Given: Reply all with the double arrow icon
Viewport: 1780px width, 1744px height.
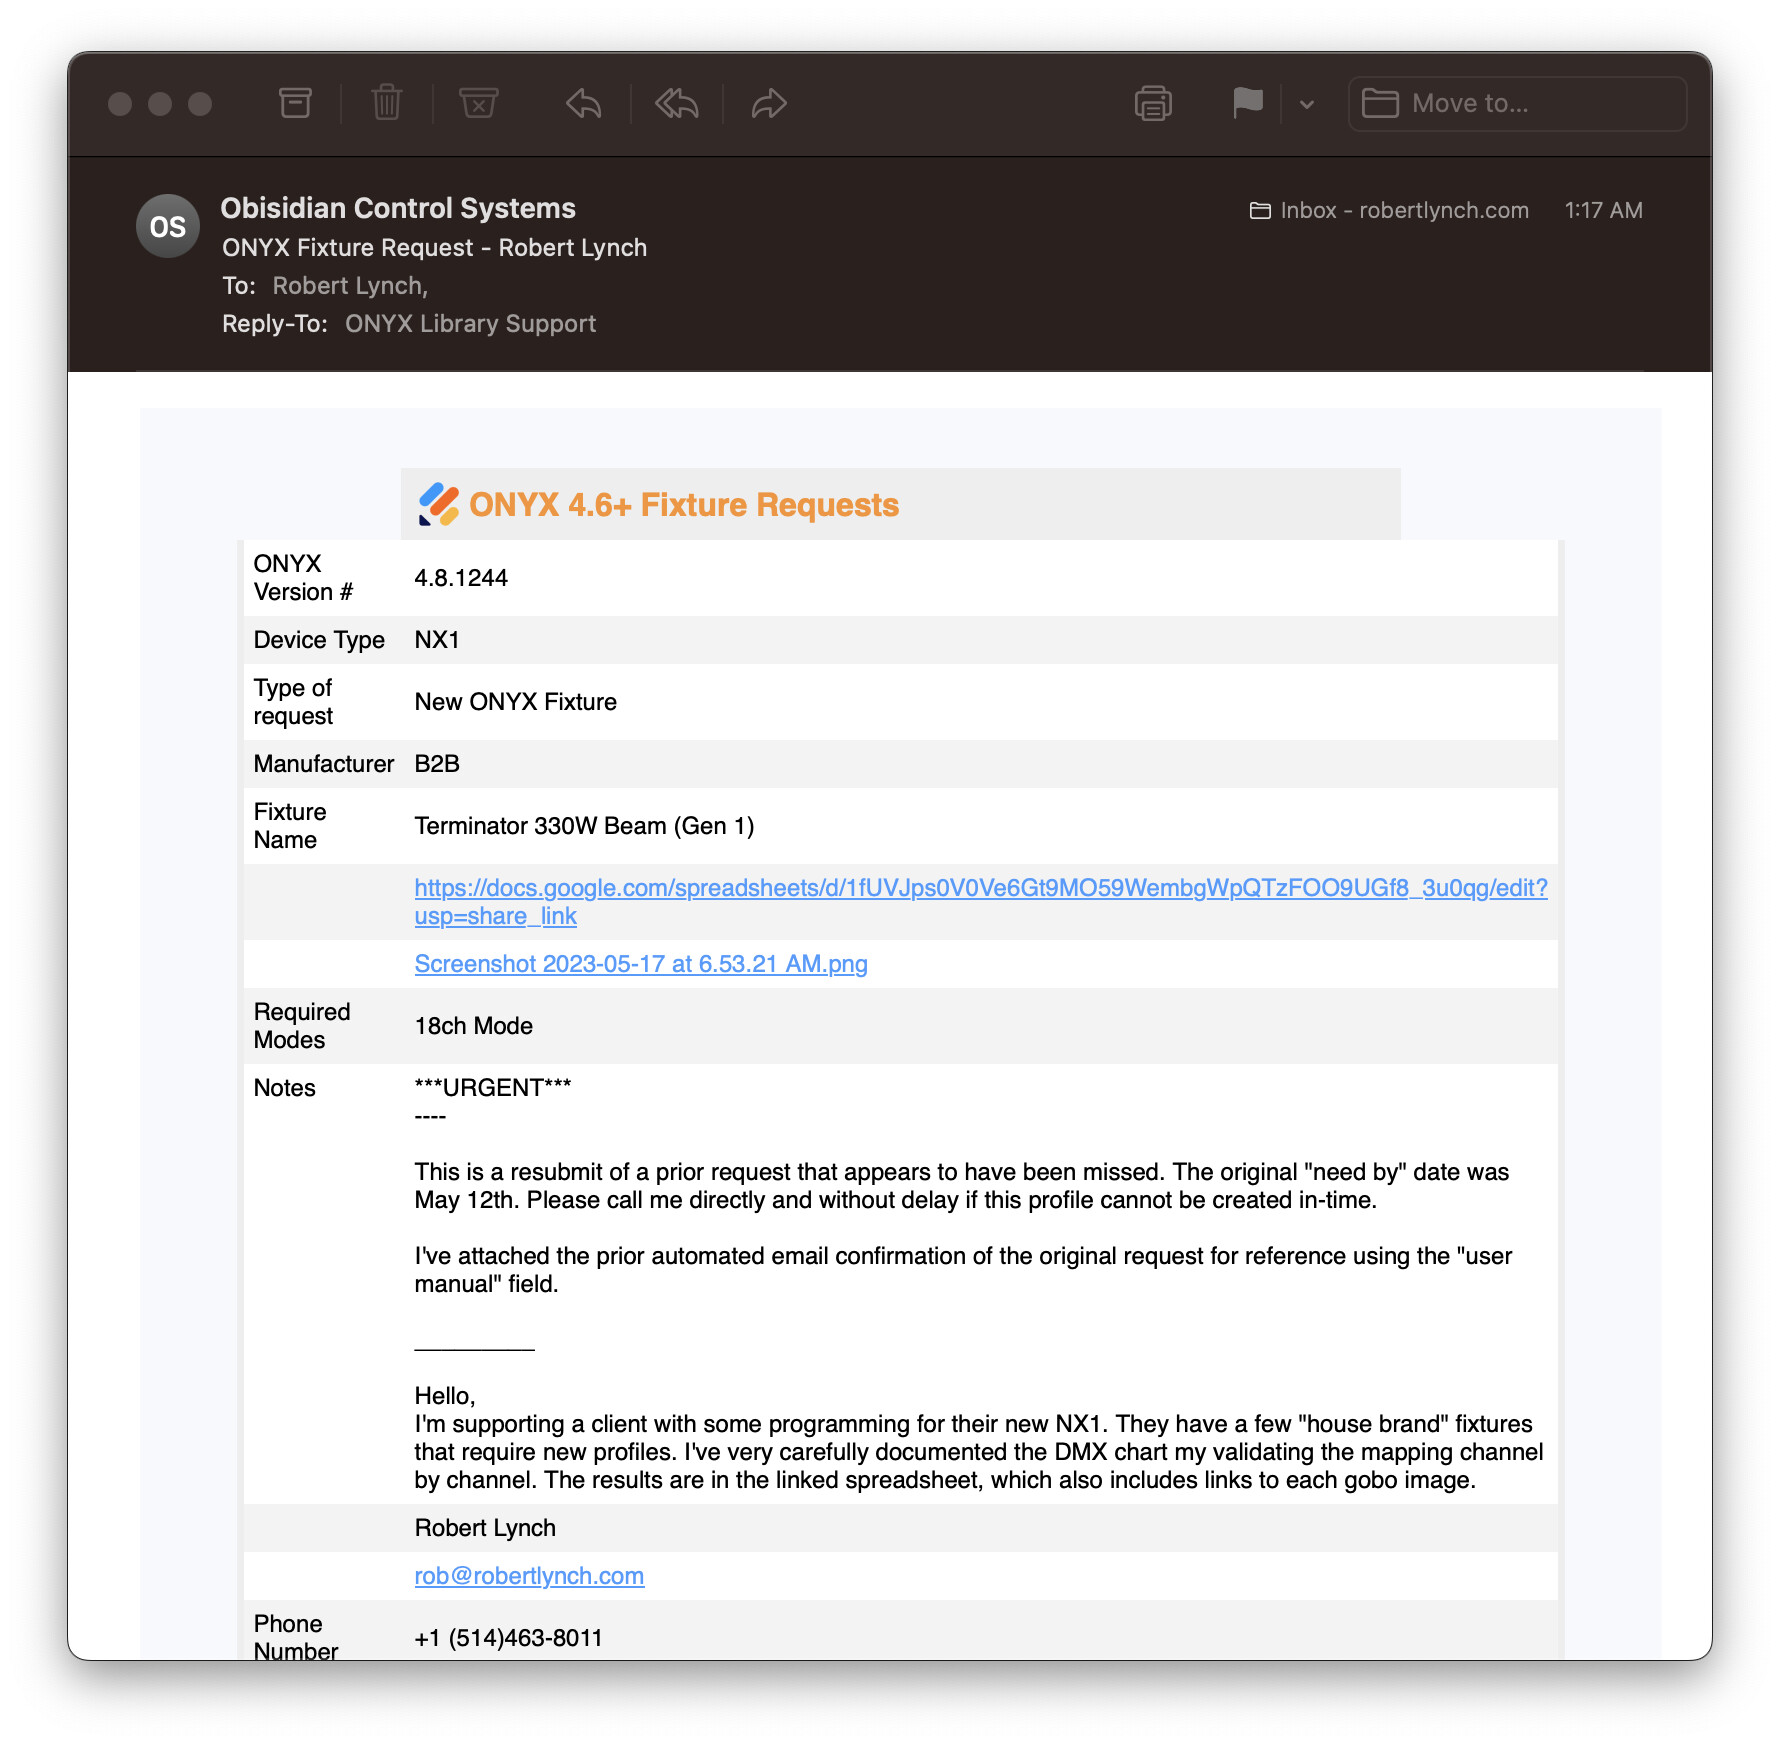Looking at the screenshot, I should (x=677, y=103).
